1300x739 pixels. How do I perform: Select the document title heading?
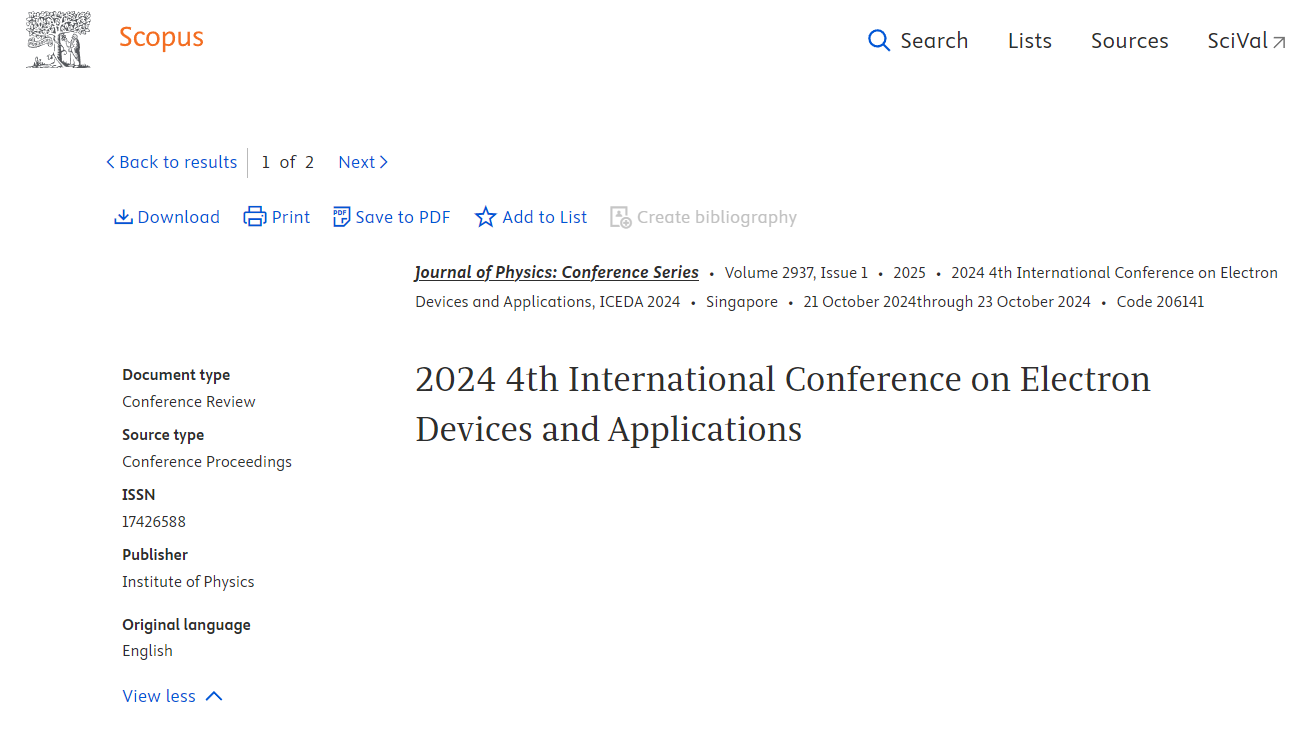(783, 404)
